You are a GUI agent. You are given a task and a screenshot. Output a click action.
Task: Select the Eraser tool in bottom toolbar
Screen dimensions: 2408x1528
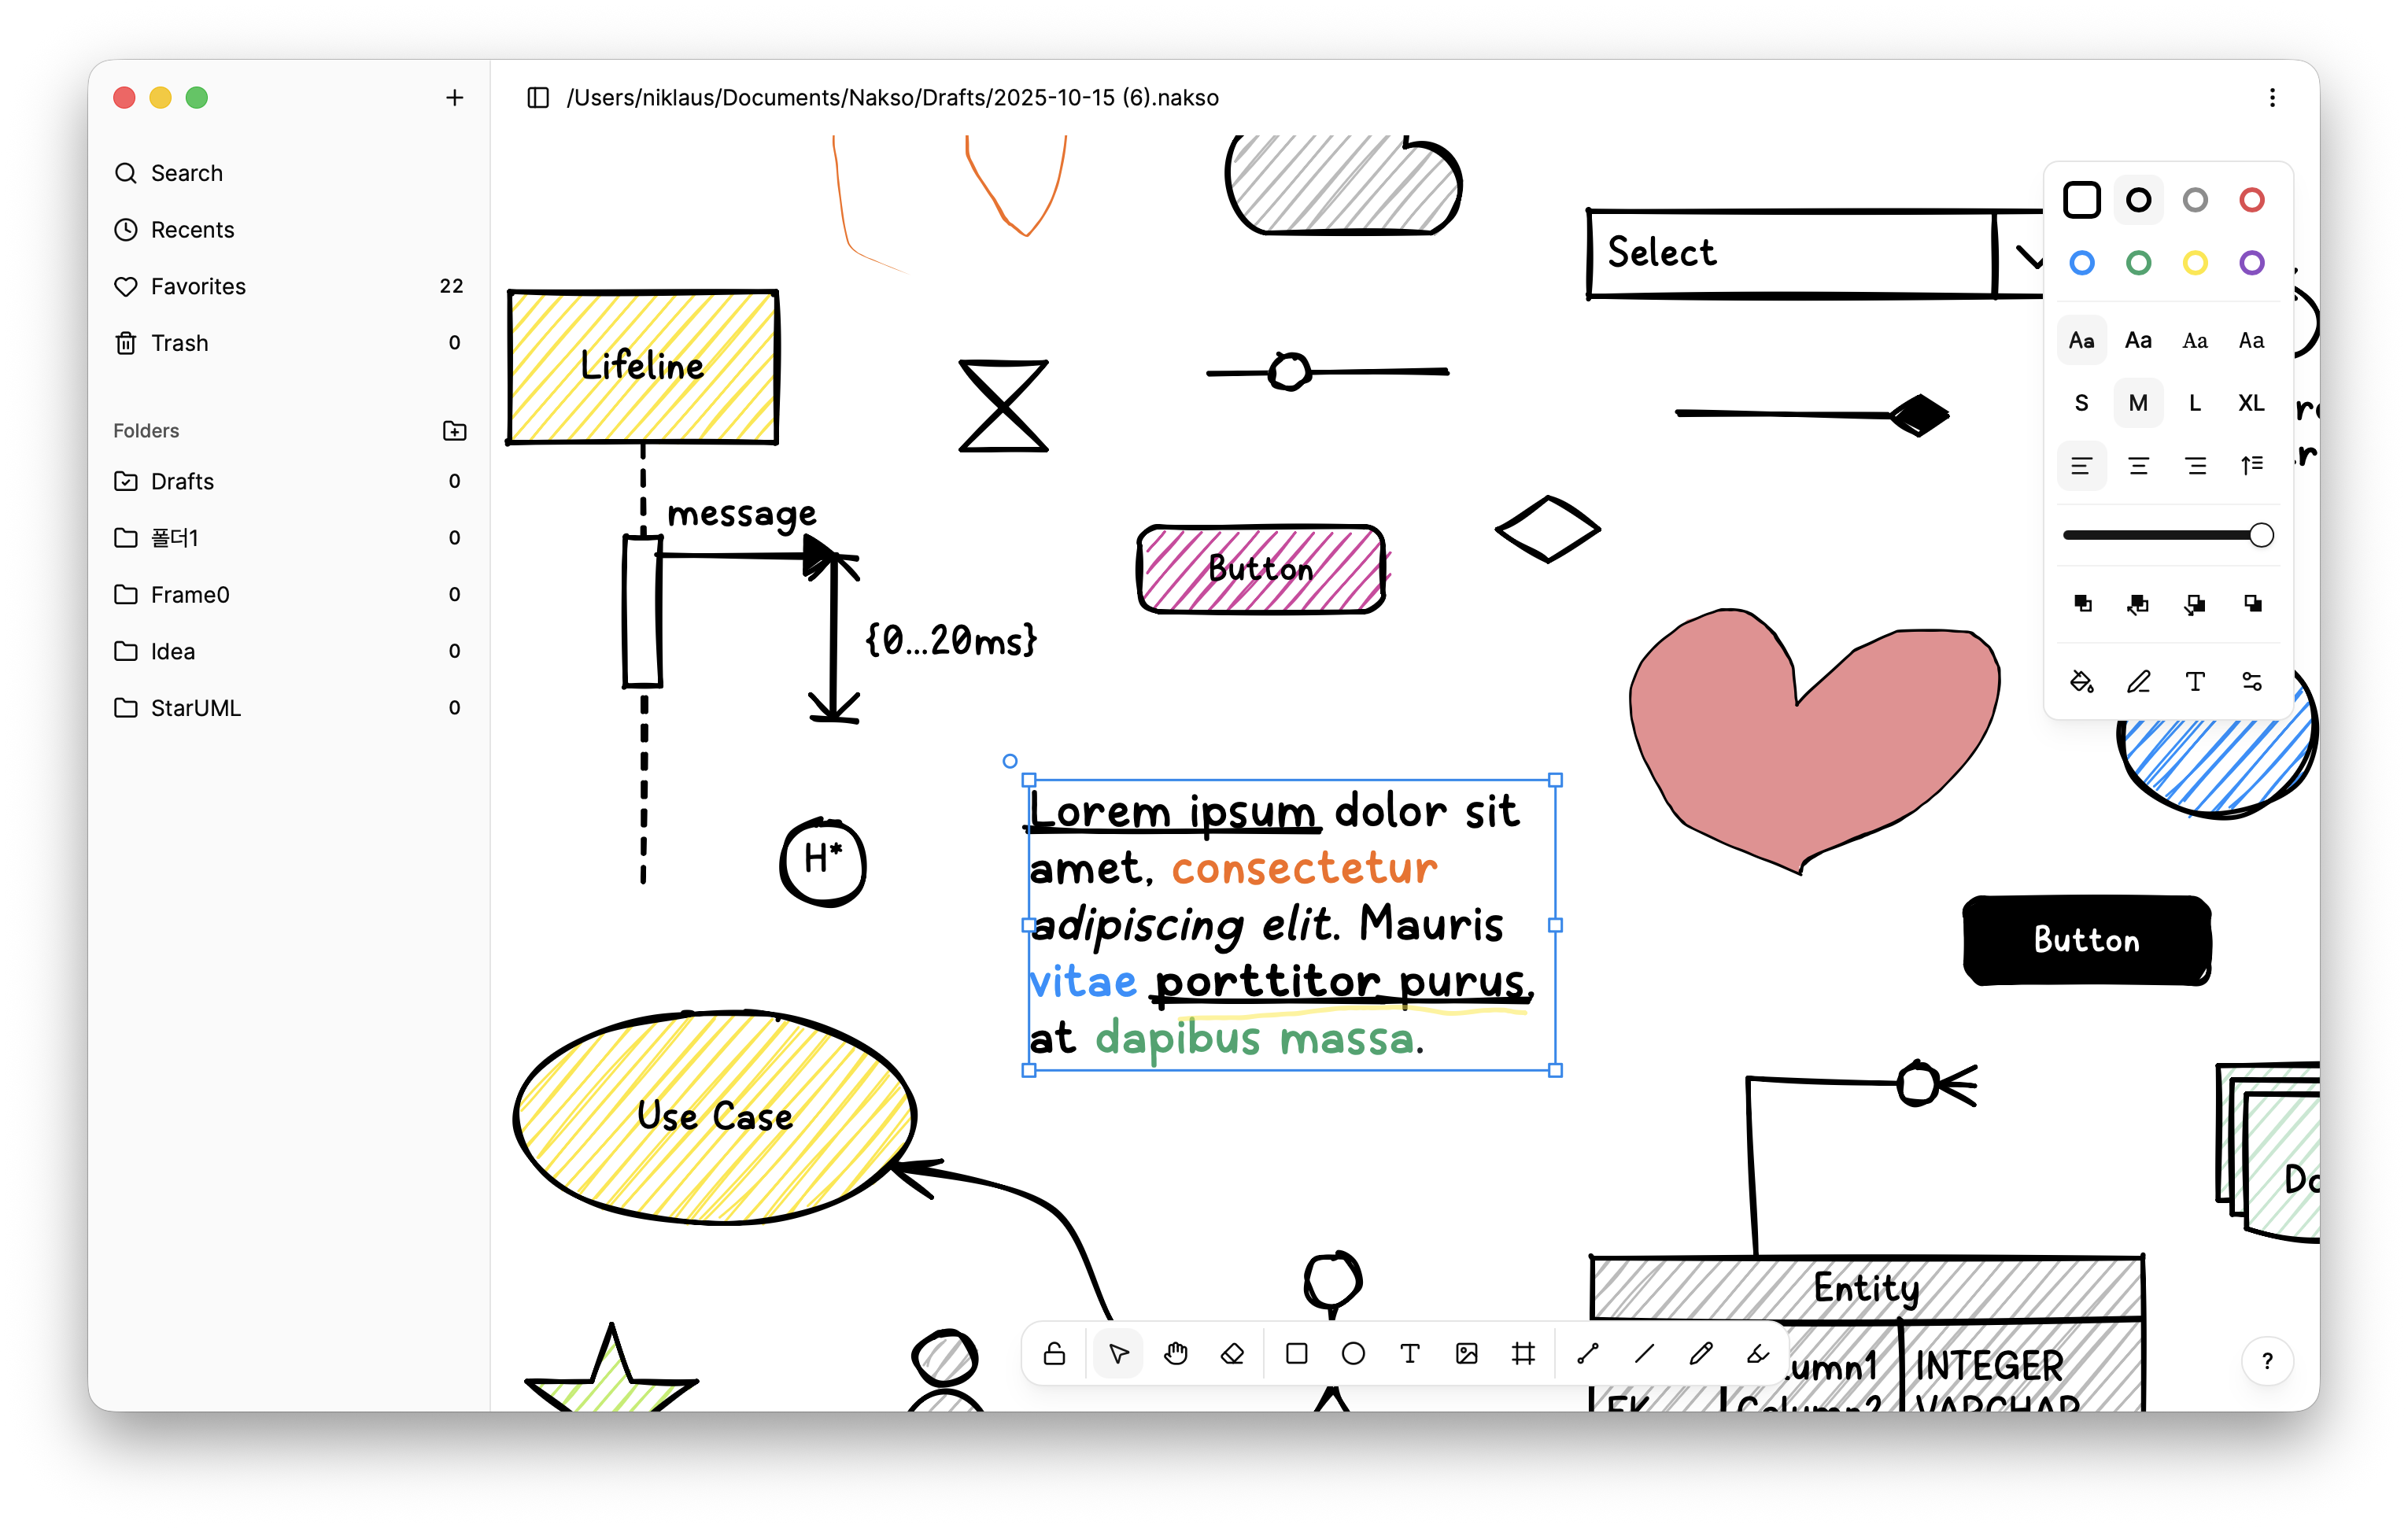(x=1232, y=1354)
